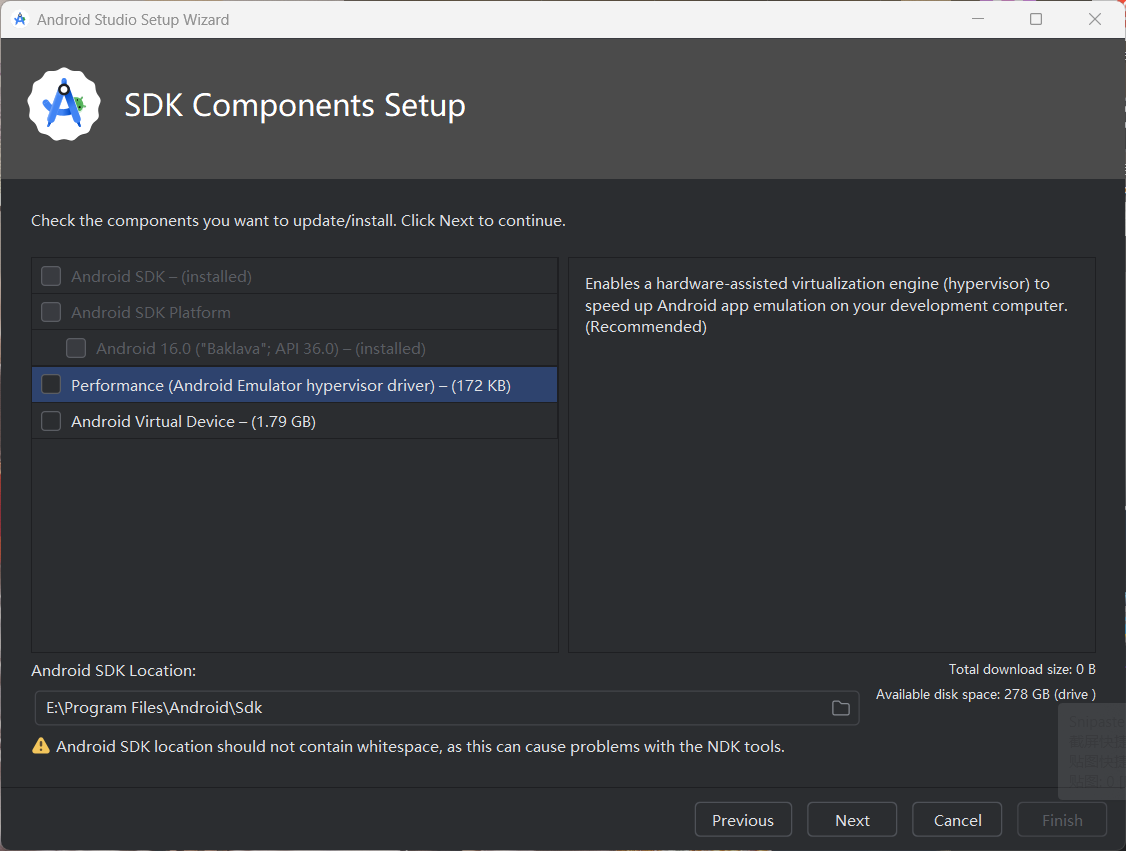Screen dimensions: 1126x851
Task: Click the yellow whitespace warning icon
Action: pyautogui.click(x=41, y=746)
